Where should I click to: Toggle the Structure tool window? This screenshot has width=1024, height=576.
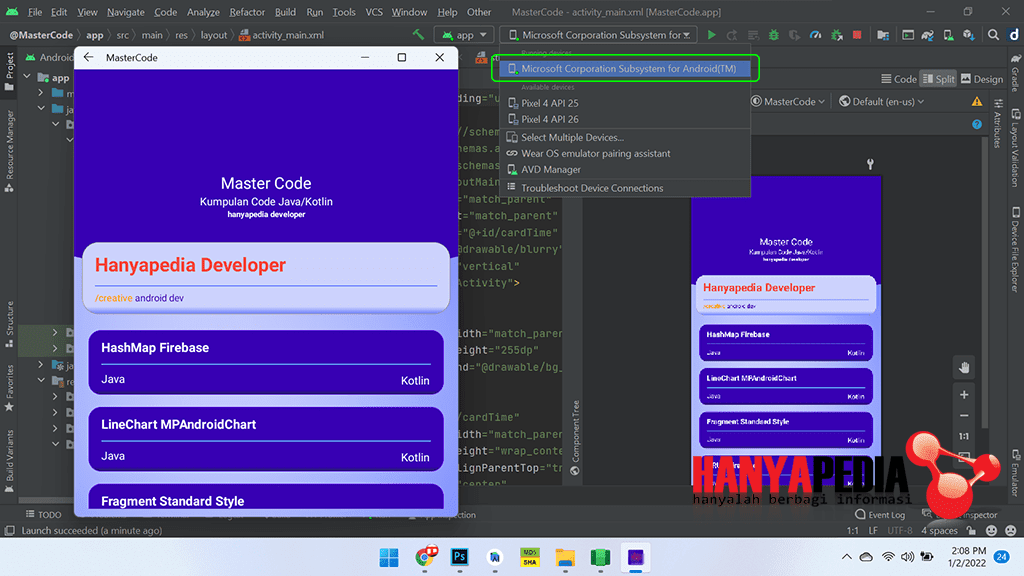coord(9,324)
